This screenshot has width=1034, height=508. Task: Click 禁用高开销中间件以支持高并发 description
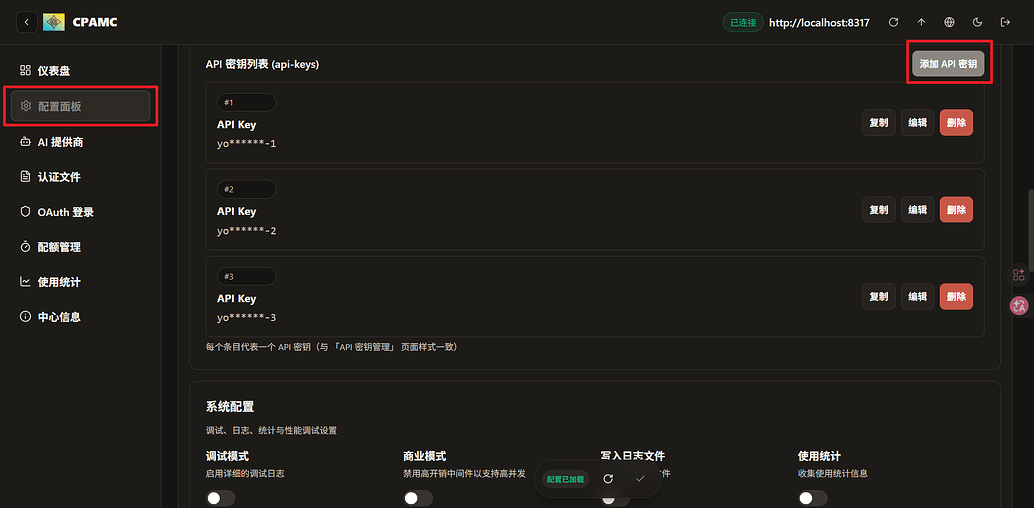464,473
